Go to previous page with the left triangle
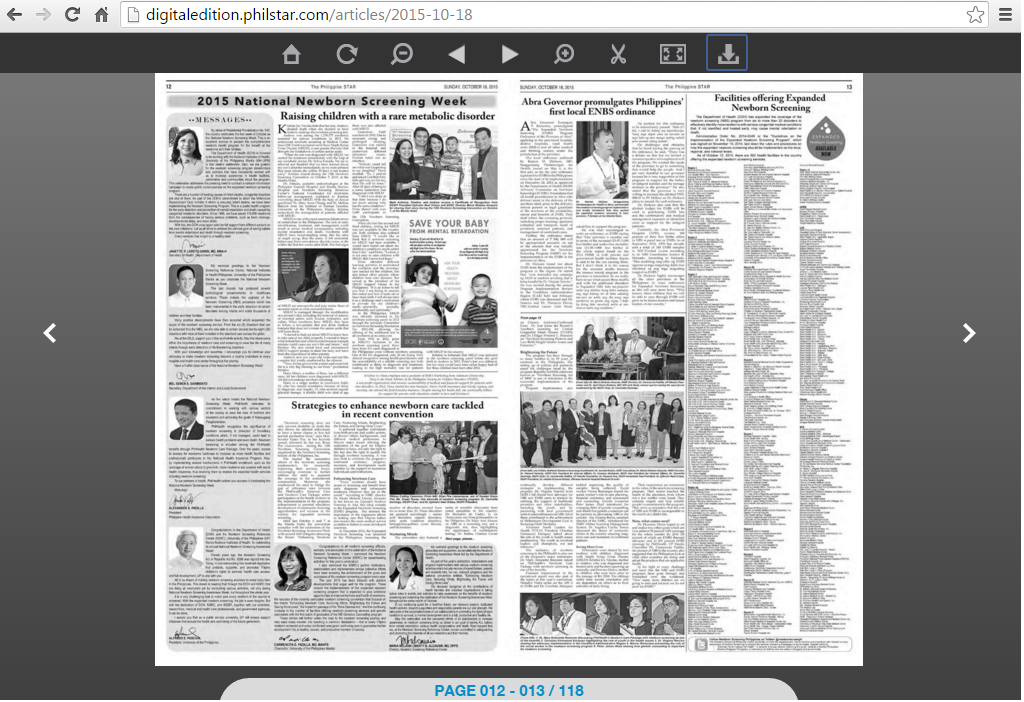The width and height of the screenshot is (1024, 702). click(456, 54)
